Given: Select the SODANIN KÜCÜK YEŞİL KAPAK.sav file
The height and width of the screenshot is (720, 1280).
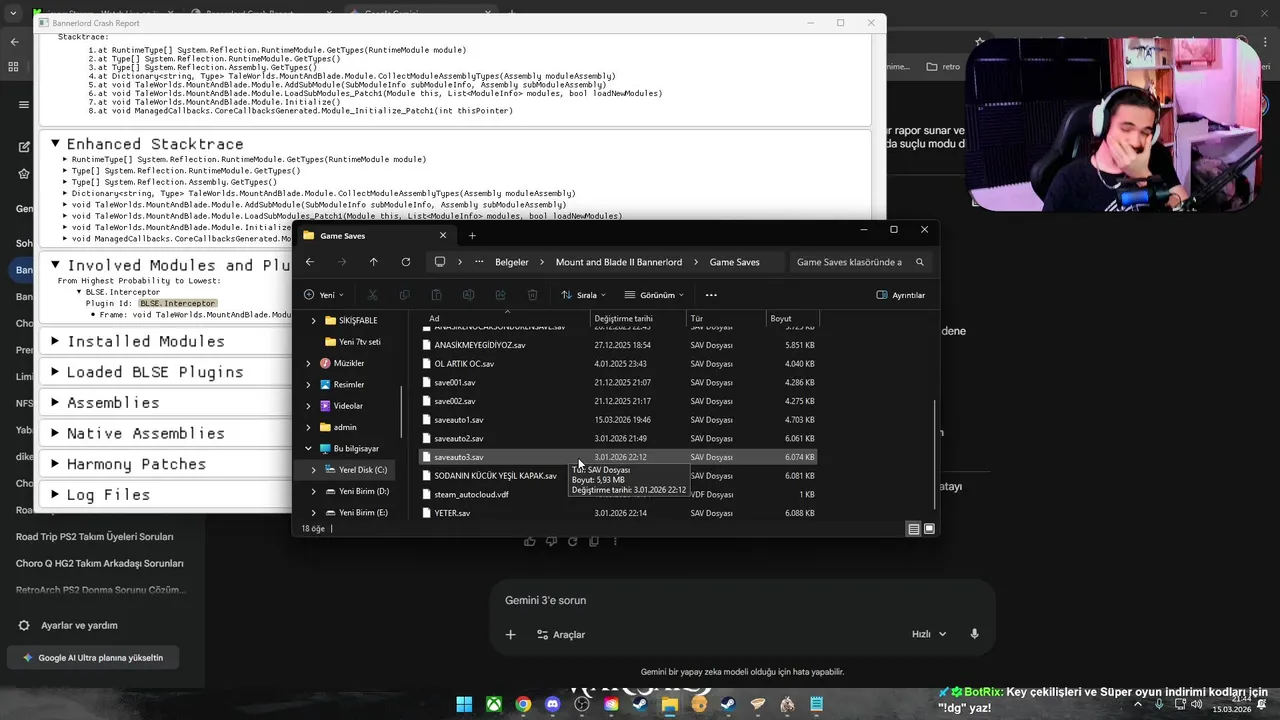Looking at the screenshot, I should pyautogui.click(x=619, y=476).
